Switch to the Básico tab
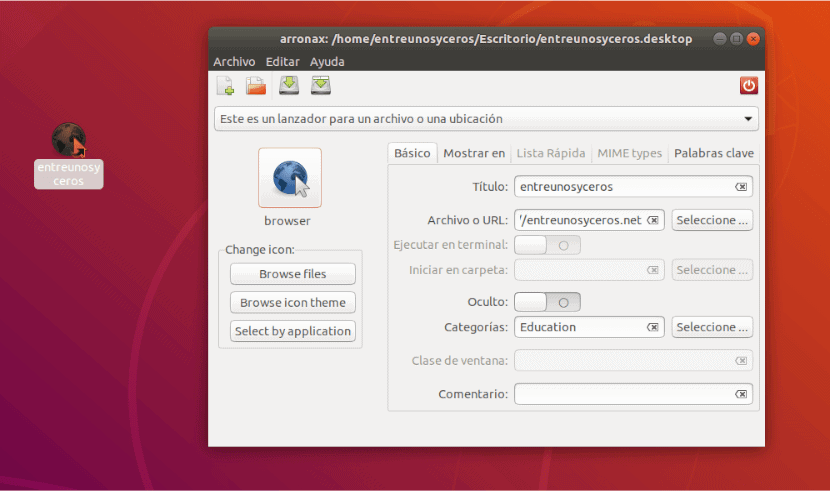The image size is (830, 491). coord(412,153)
